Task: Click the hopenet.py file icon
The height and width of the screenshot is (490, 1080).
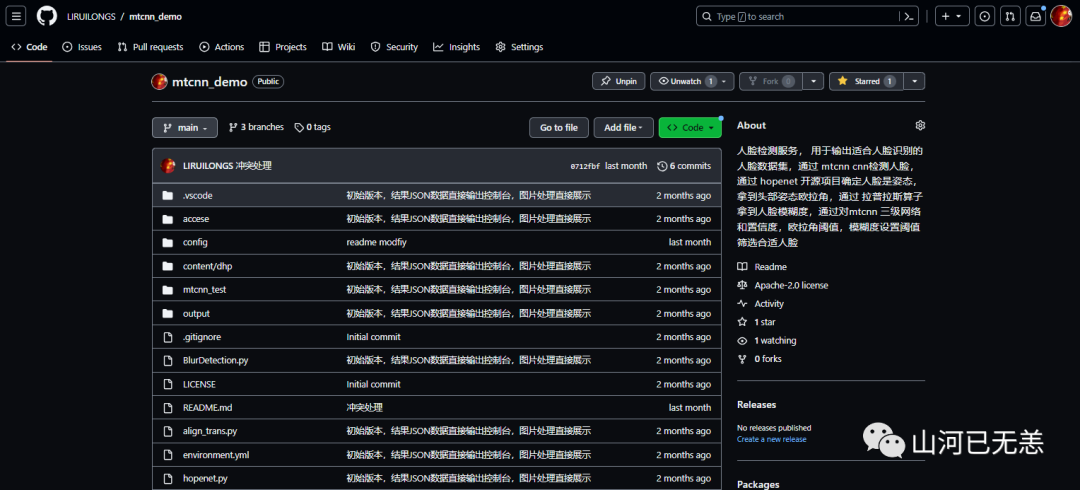Action: pyautogui.click(x=167, y=478)
